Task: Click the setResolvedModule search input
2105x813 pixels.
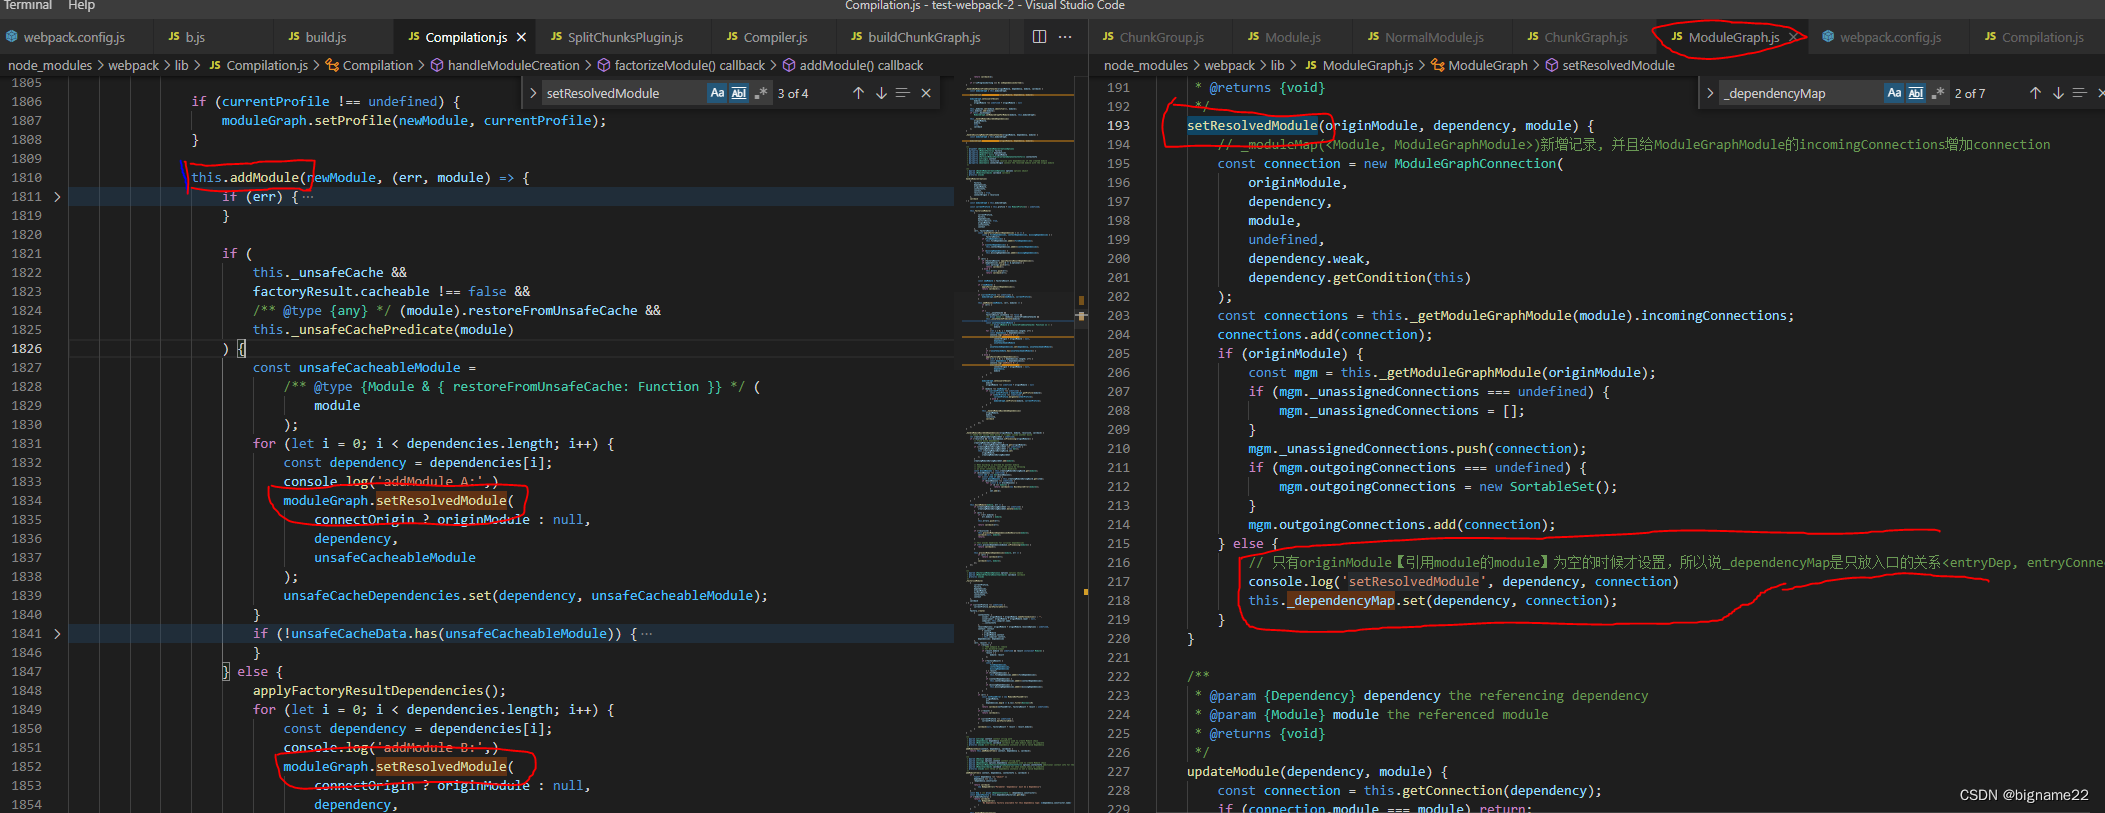Action: (625, 93)
